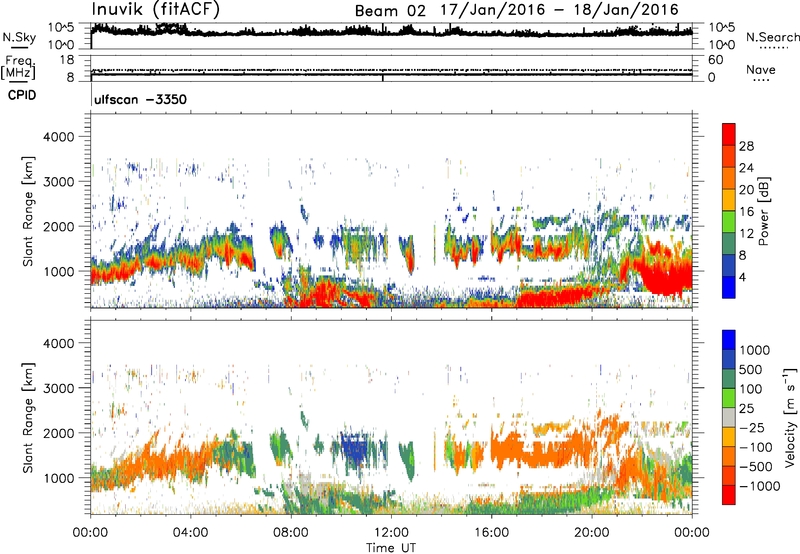This screenshot has height=554, width=800.
Task: Click the blue bottom segment of power colorbar
Action: click(729, 287)
